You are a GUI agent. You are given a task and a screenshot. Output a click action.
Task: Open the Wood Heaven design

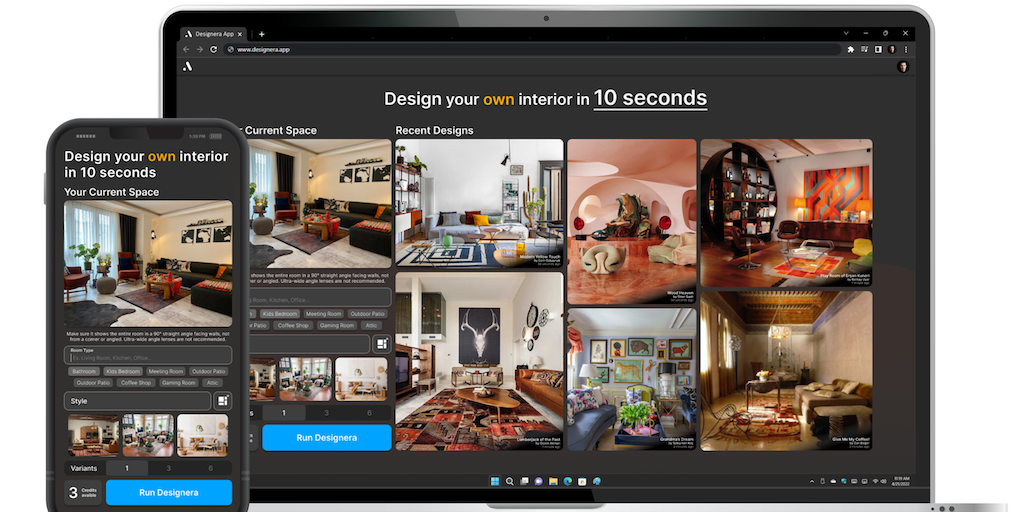pos(632,221)
